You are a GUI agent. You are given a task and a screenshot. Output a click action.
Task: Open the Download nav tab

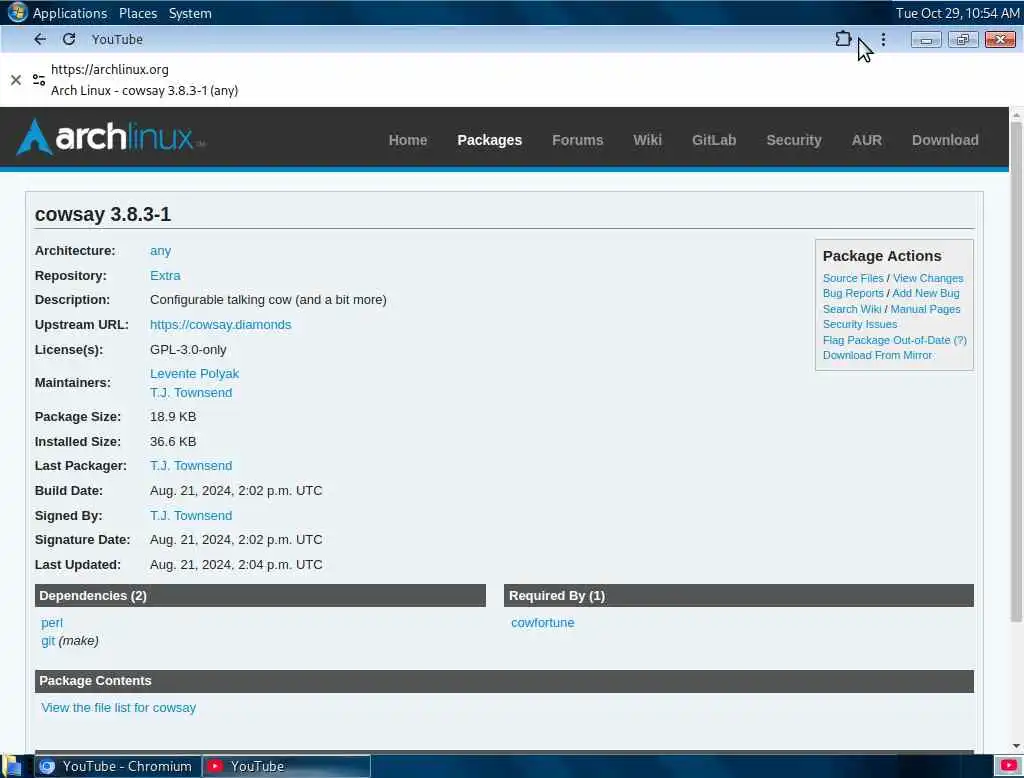[x=945, y=140]
